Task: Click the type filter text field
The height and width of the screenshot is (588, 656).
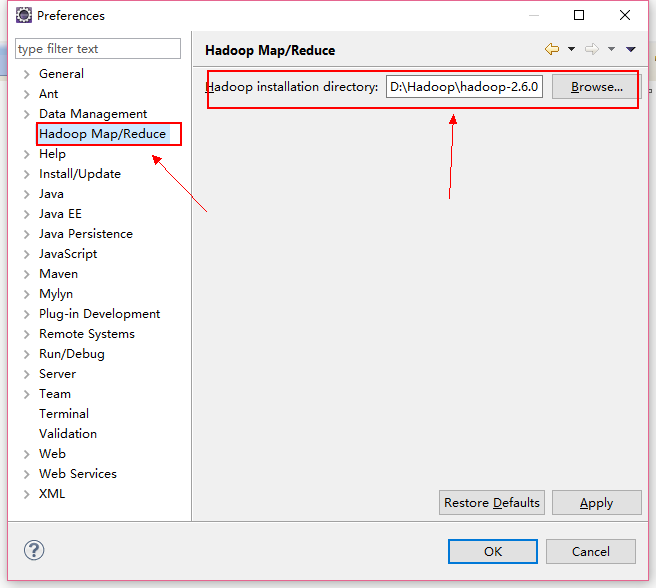Action: pos(98,49)
